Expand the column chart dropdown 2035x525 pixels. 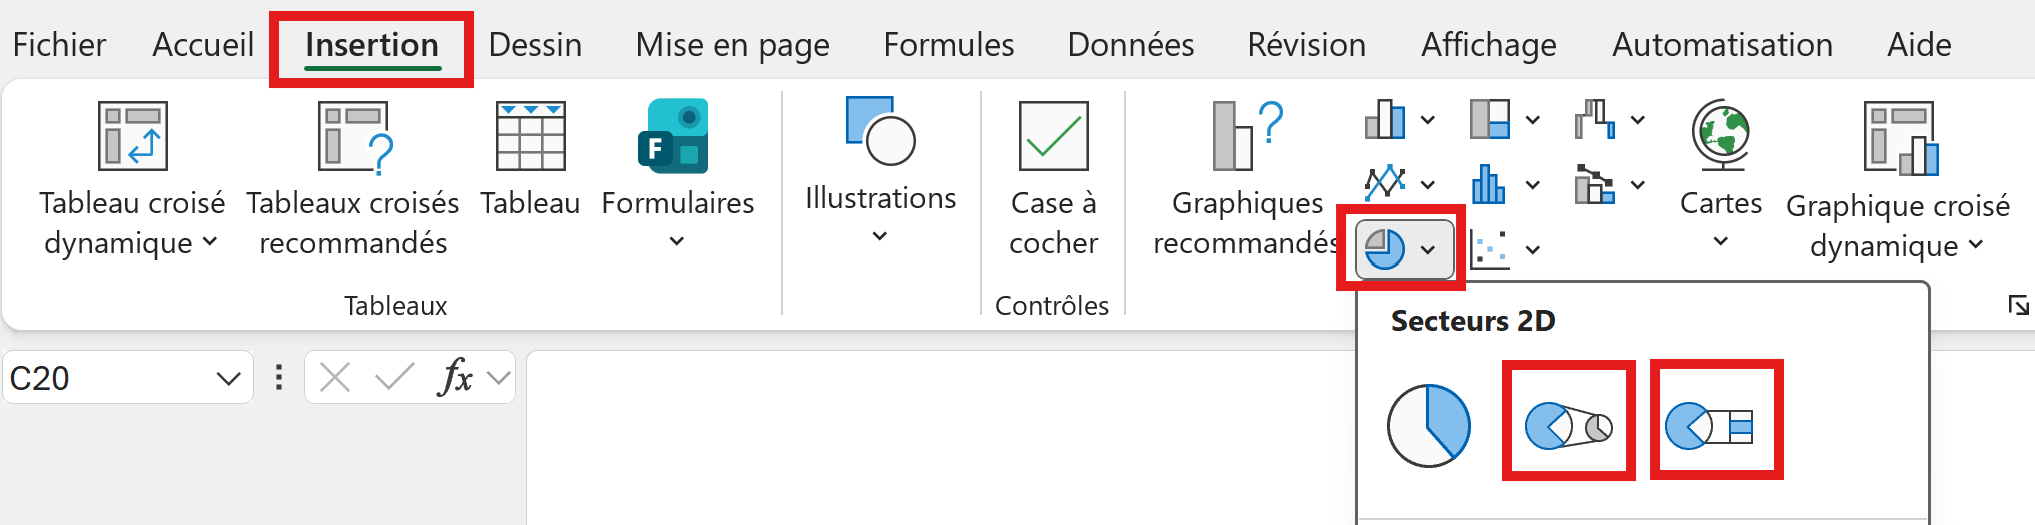click(x=1428, y=120)
